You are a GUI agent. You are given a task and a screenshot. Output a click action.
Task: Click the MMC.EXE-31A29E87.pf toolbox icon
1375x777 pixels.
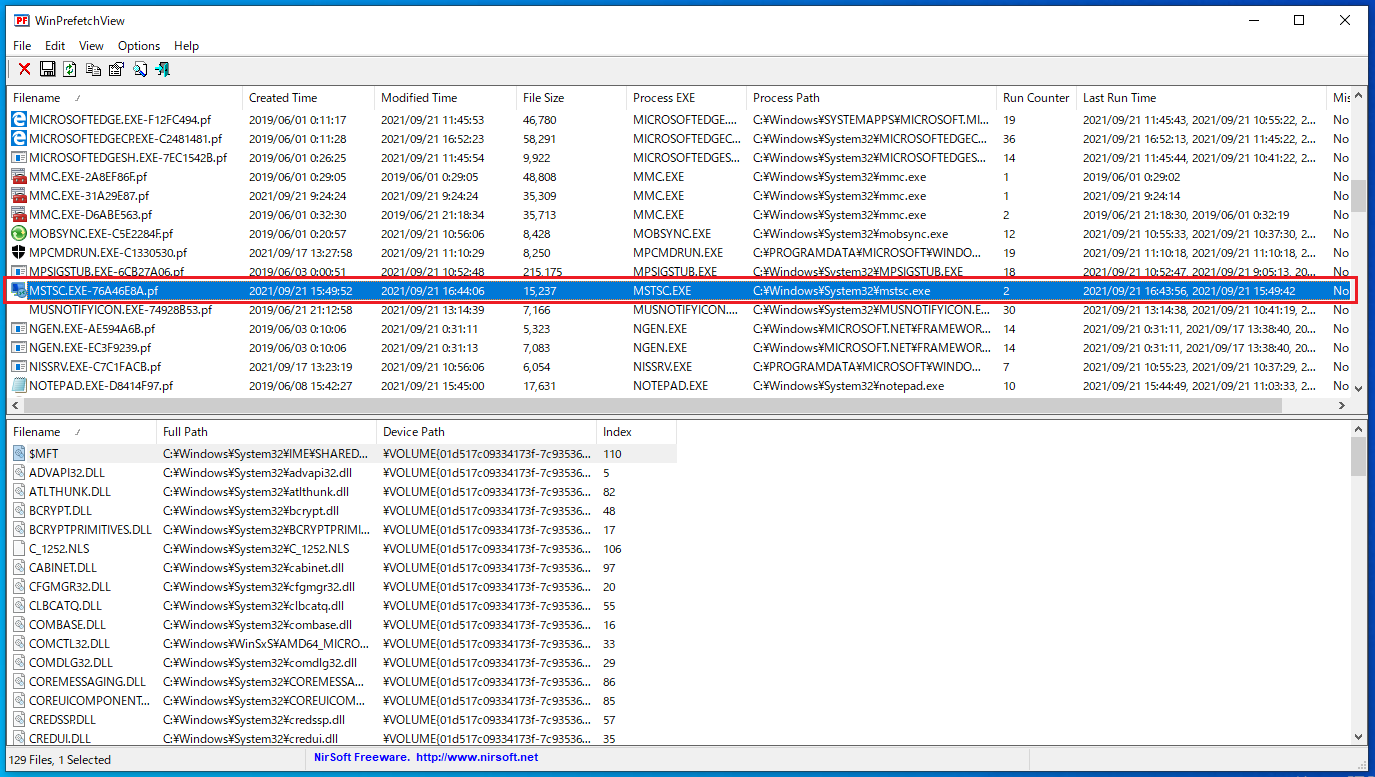[18, 196]
